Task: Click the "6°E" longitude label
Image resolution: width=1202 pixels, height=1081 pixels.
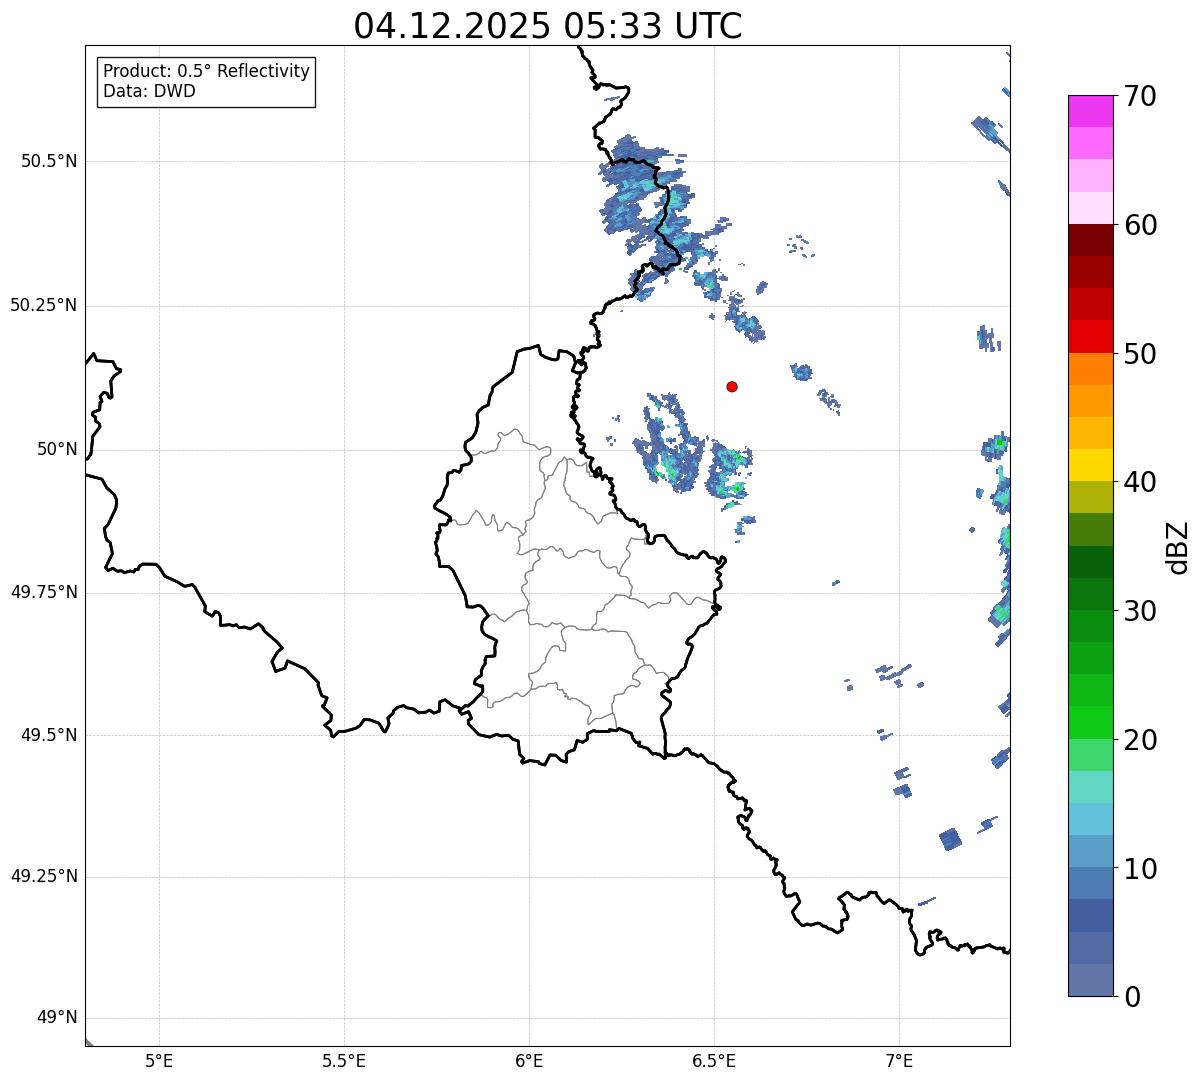Action: [529, 1060]
